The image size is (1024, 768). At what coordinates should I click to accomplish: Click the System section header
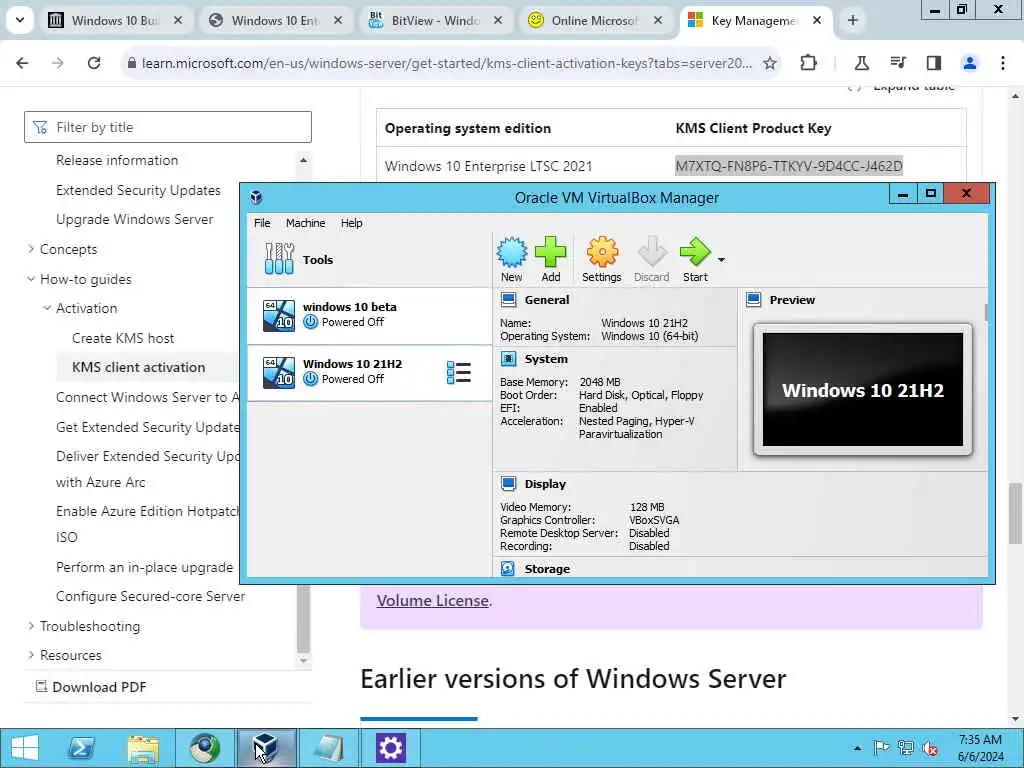[x=546, y=359]
